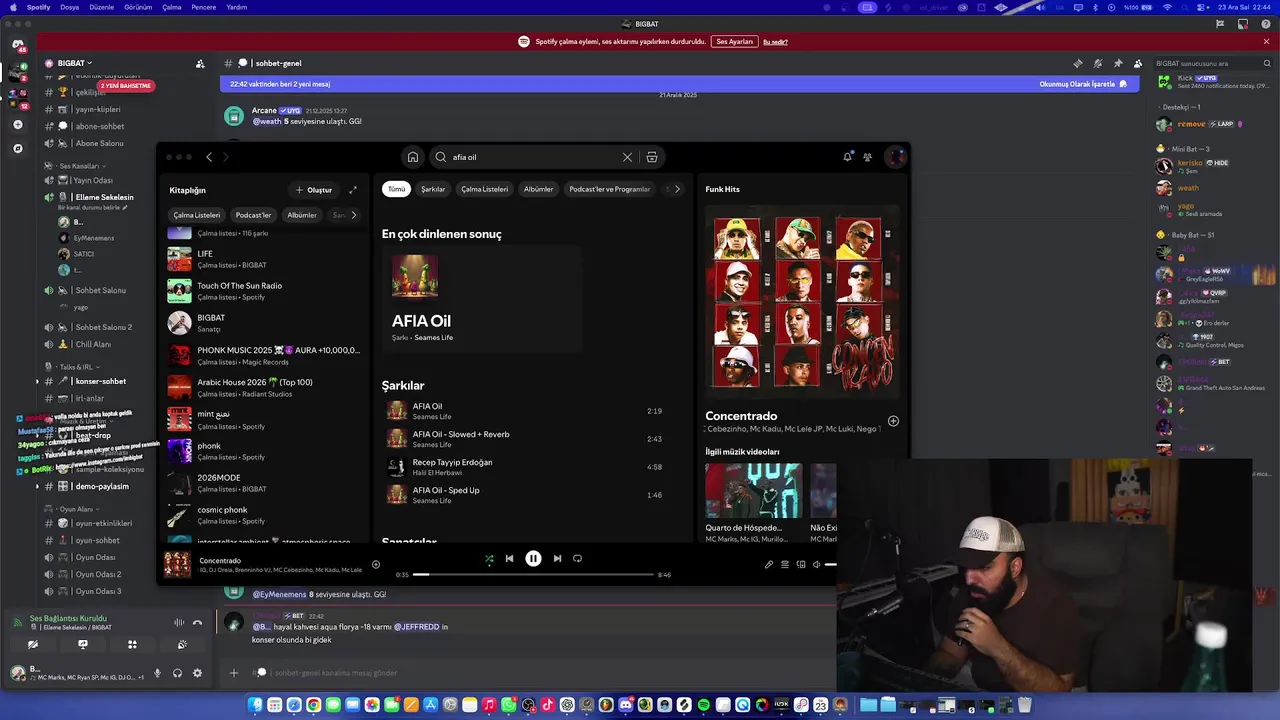Click Ses Ayarları button in banner
Screen dimensions: 1280x720
click(734, 42)
